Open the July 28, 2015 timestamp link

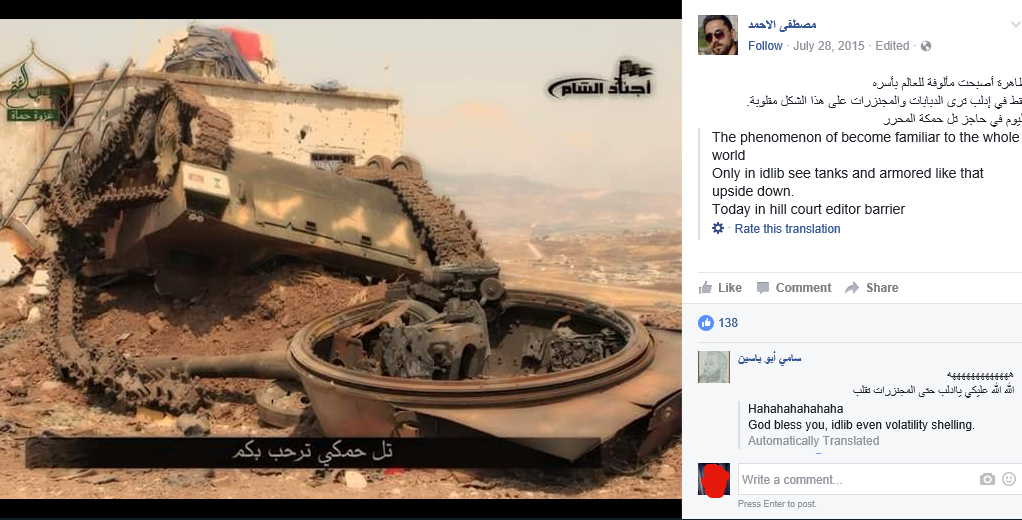(828, 46)
